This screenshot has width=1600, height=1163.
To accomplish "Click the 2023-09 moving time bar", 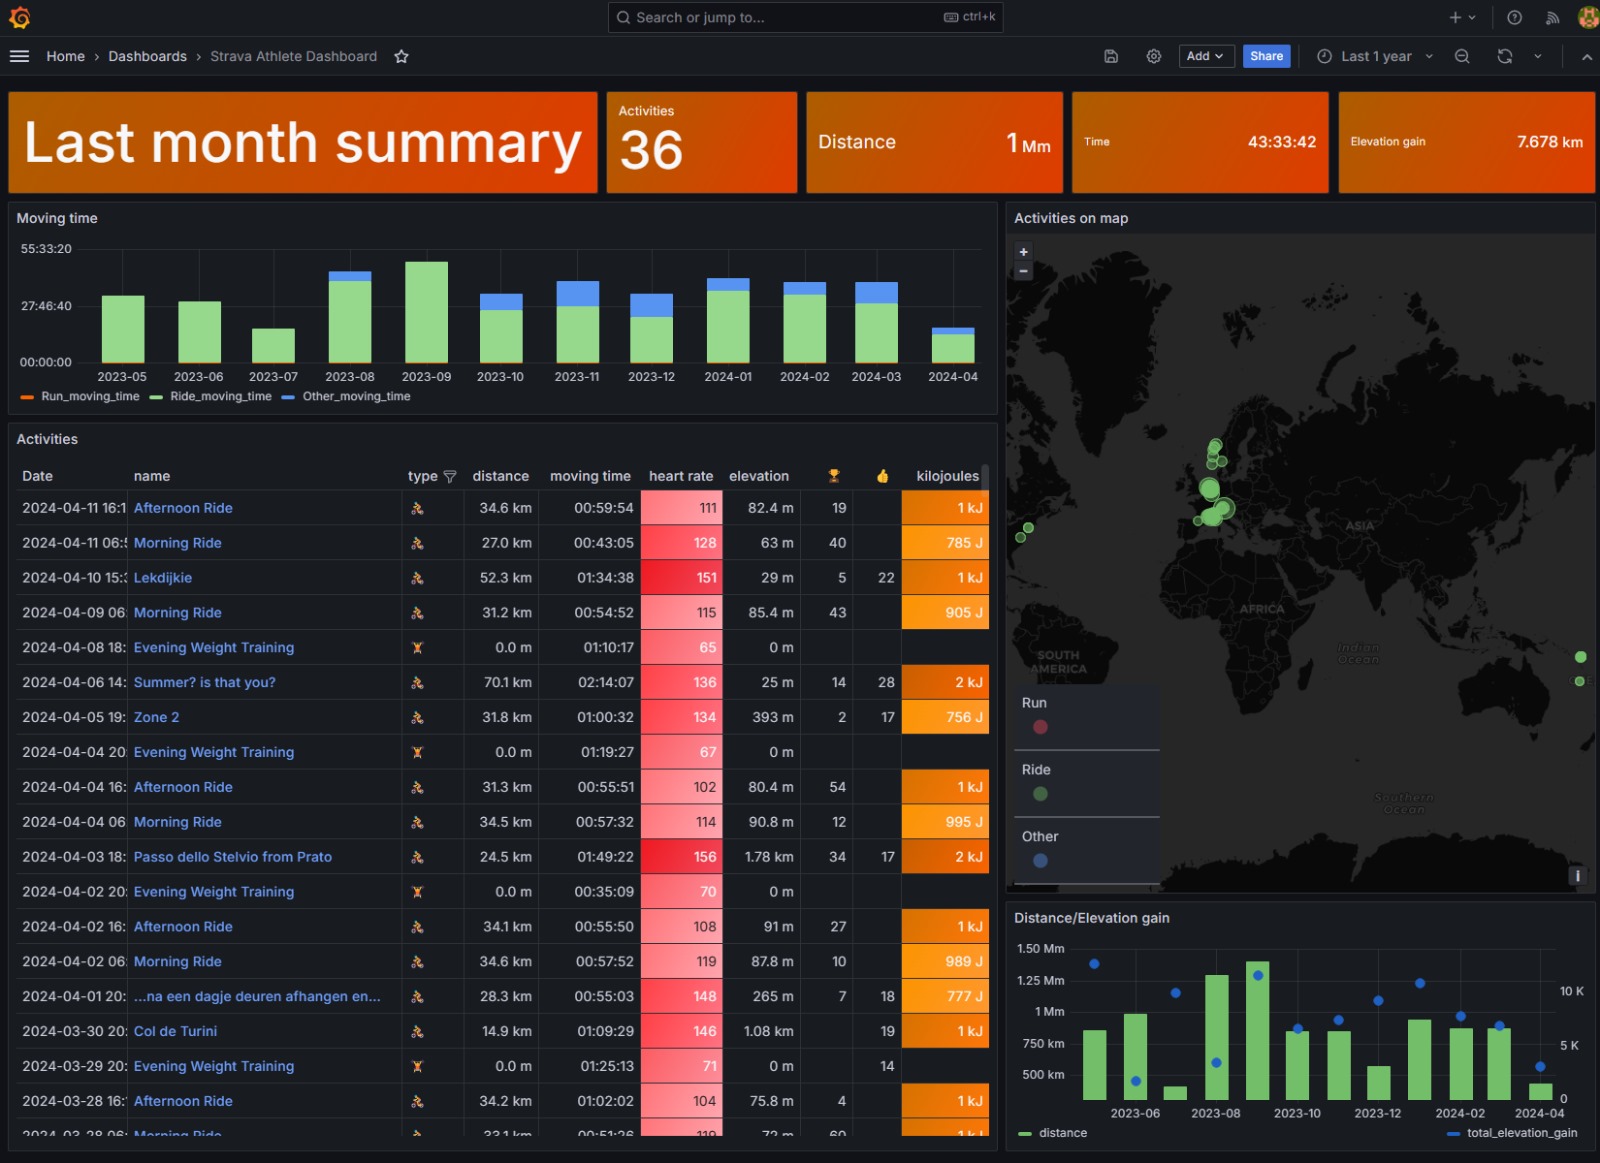I will click(426, 312).
